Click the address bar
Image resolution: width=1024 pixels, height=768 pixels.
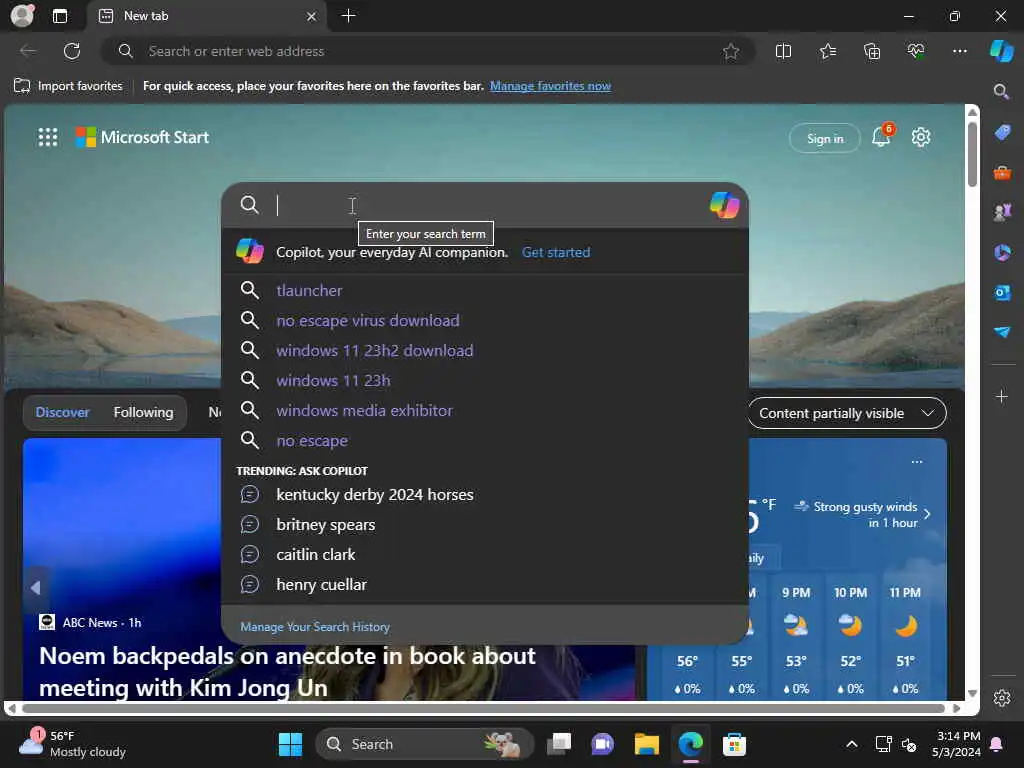pyautogui.click(x=428, y=51)
